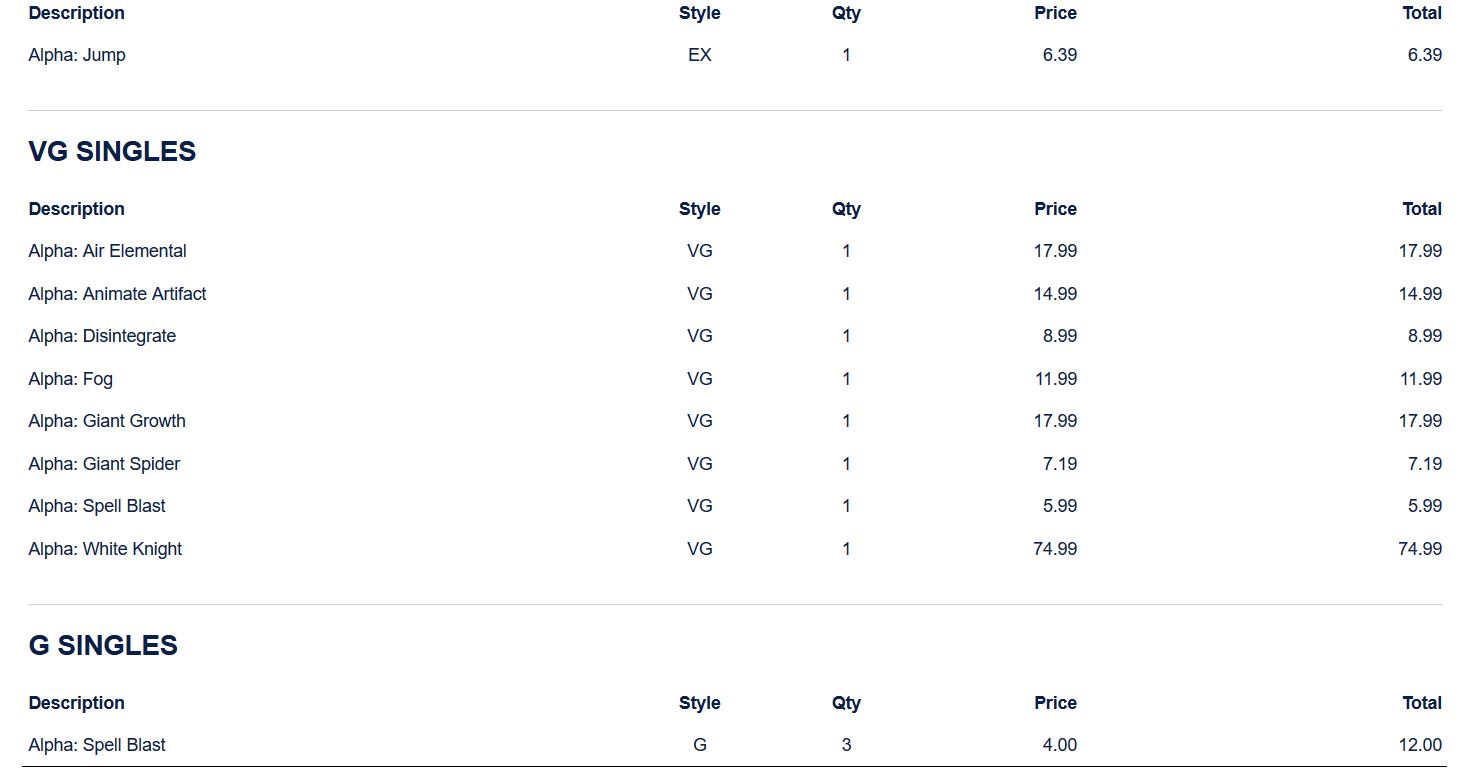Click the 12.00 total for Spell Blast
The height and width of the screenshot is (773, 1464).
1419,745
